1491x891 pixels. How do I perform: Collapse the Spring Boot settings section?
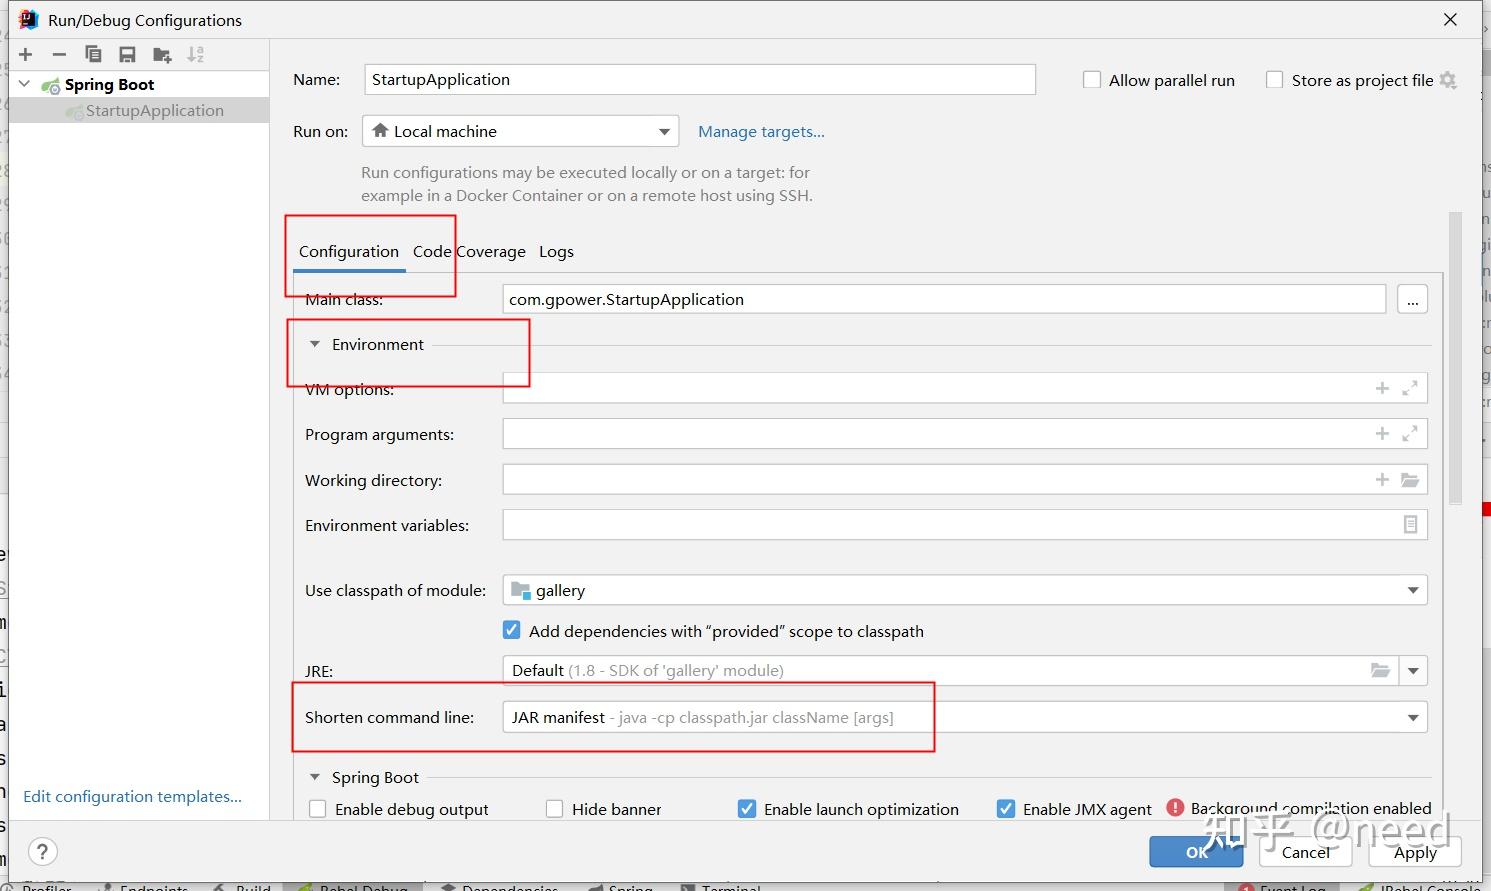pyautogui.click(x=314, y=777)
